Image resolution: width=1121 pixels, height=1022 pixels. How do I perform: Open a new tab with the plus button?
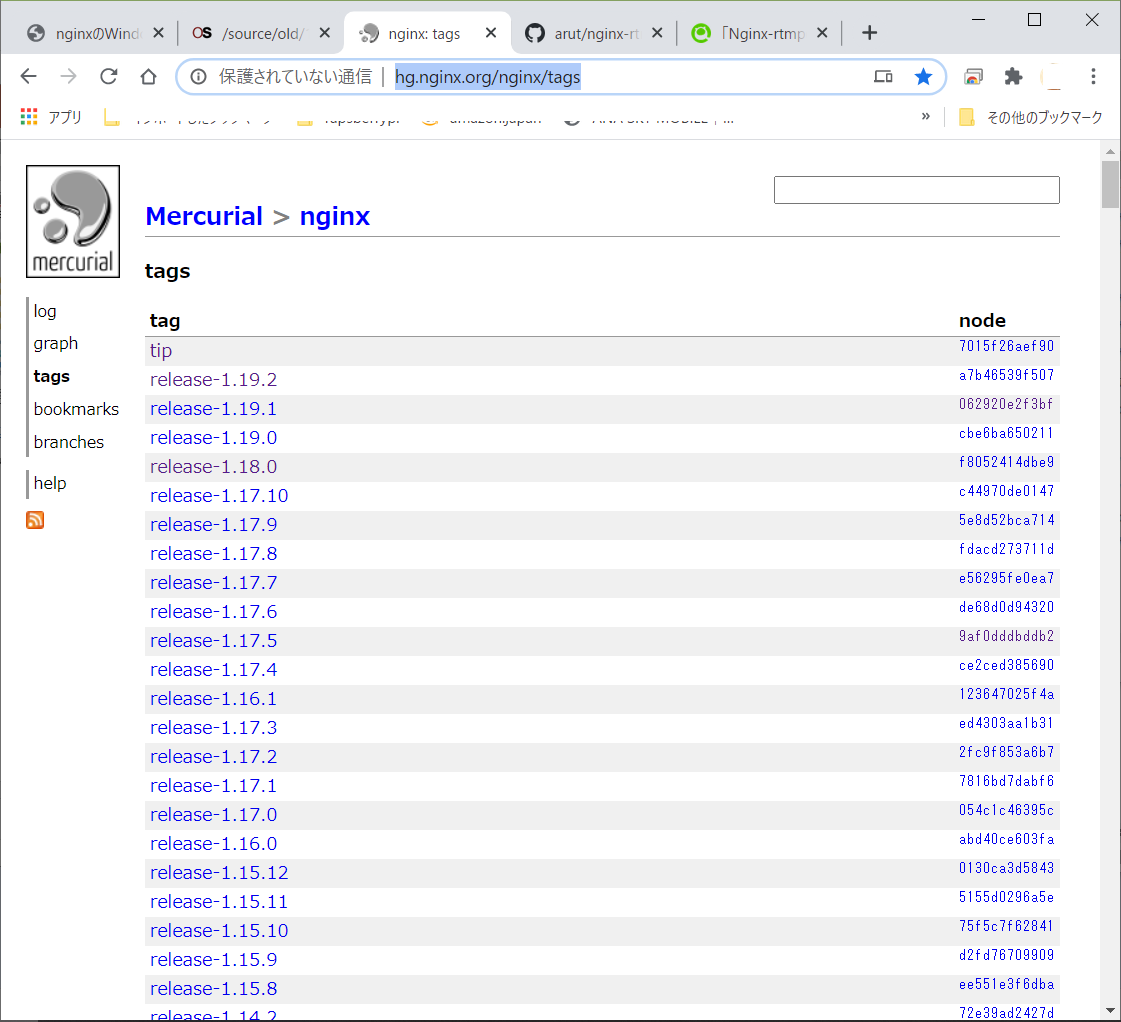869,33
